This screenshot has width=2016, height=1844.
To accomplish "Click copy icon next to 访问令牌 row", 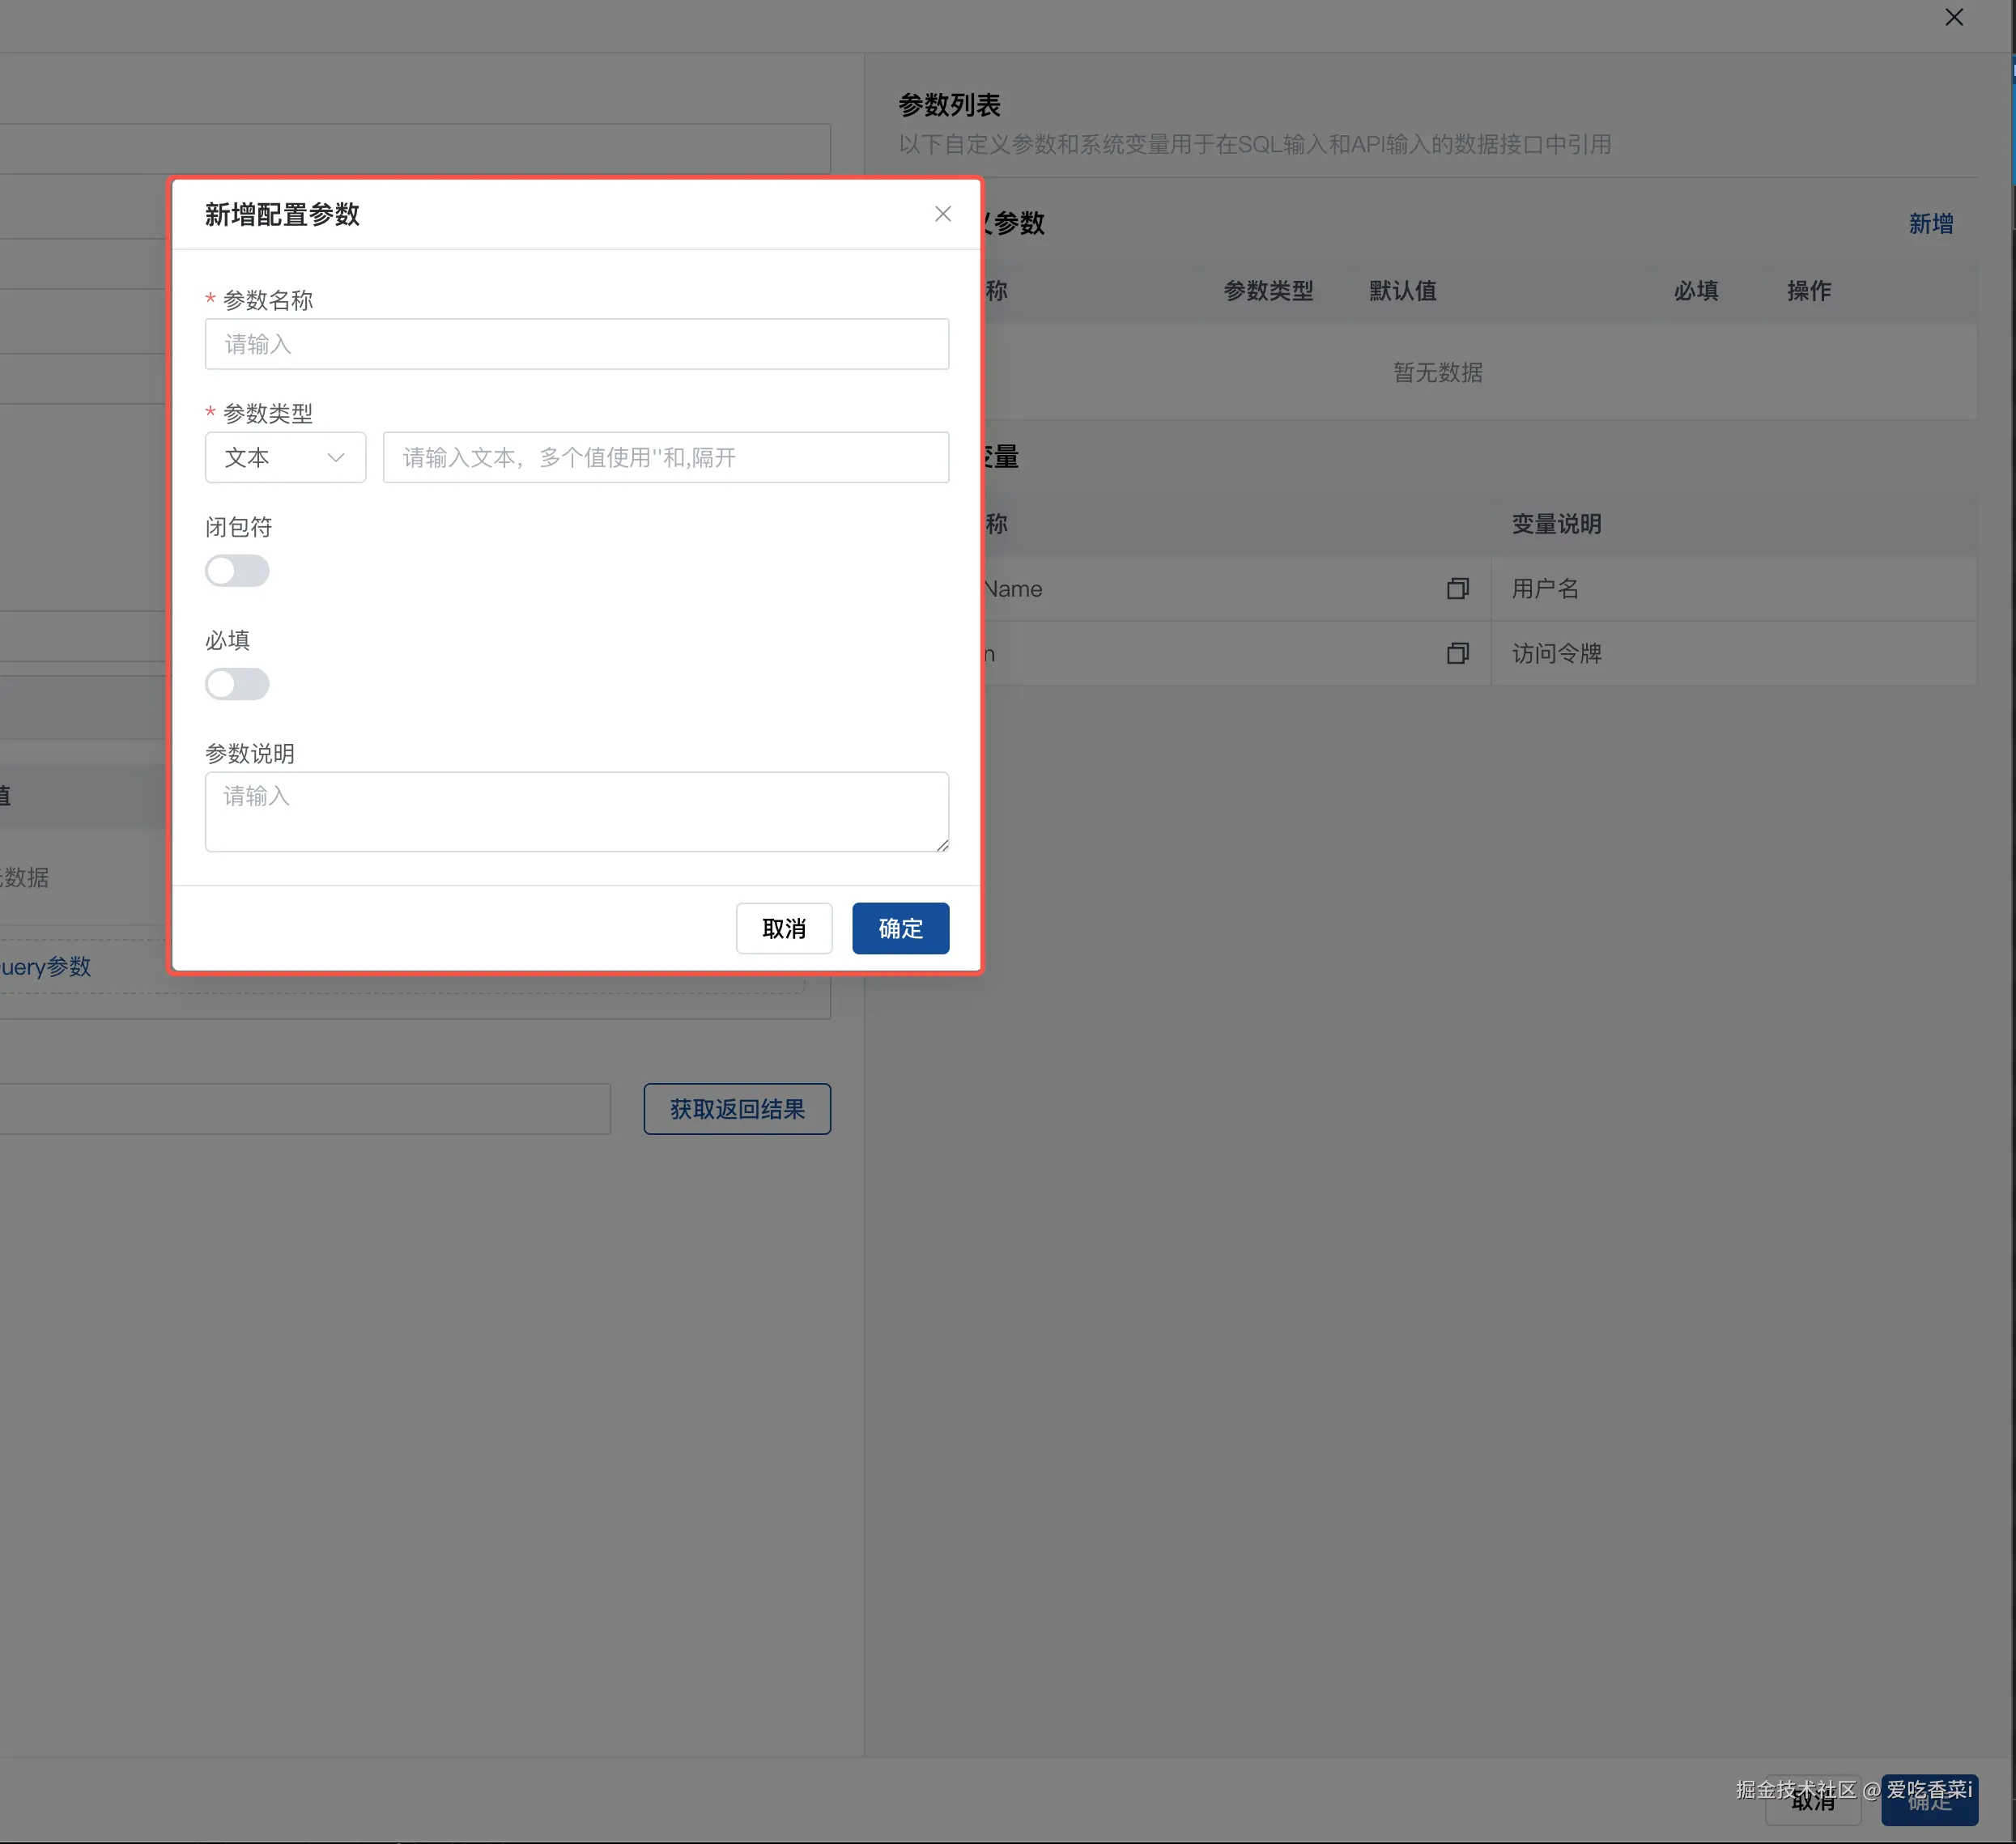I will (1457, 654).
